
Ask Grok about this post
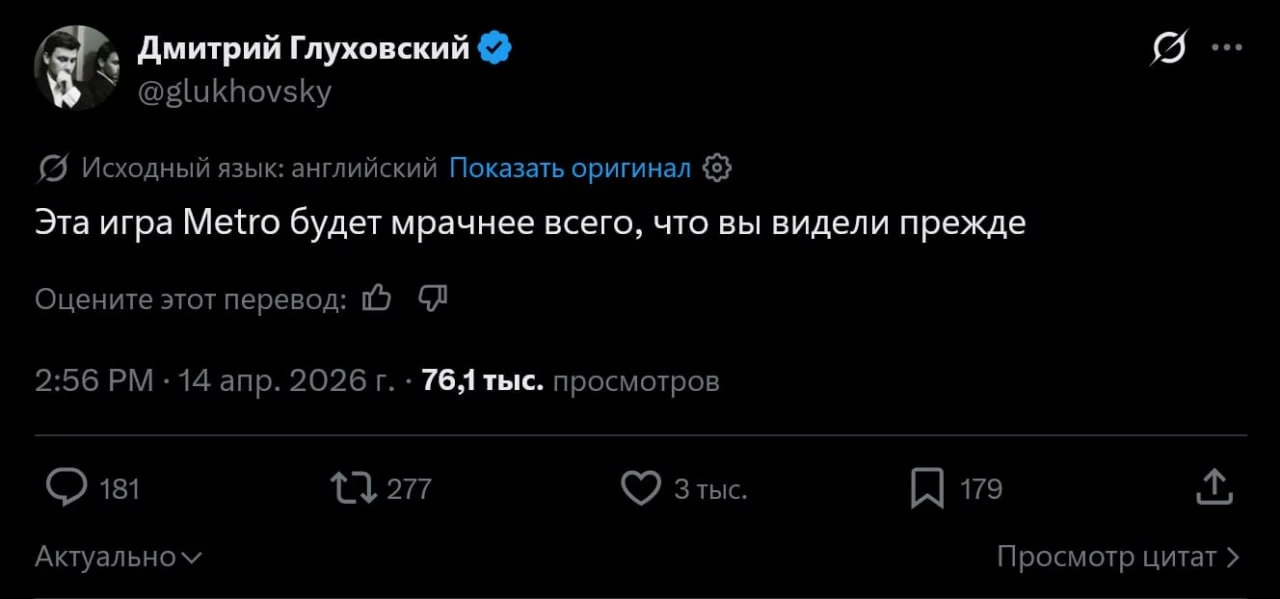1169,45
